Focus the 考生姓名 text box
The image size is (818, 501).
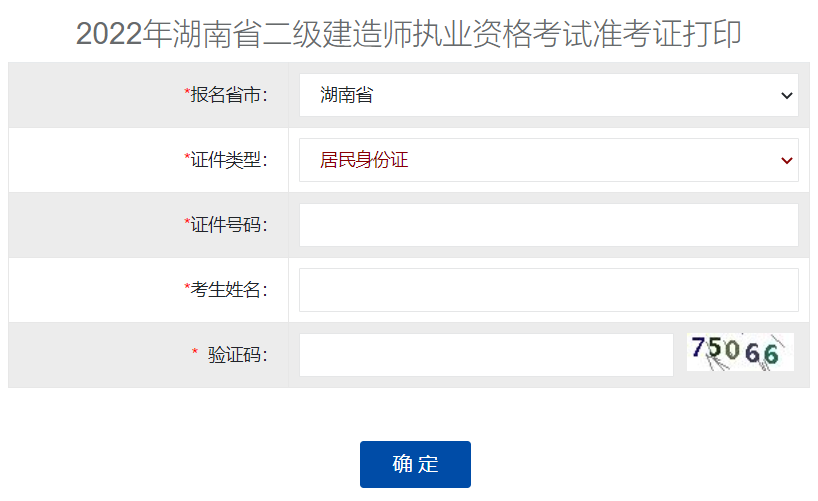click(x=549, y=290)
